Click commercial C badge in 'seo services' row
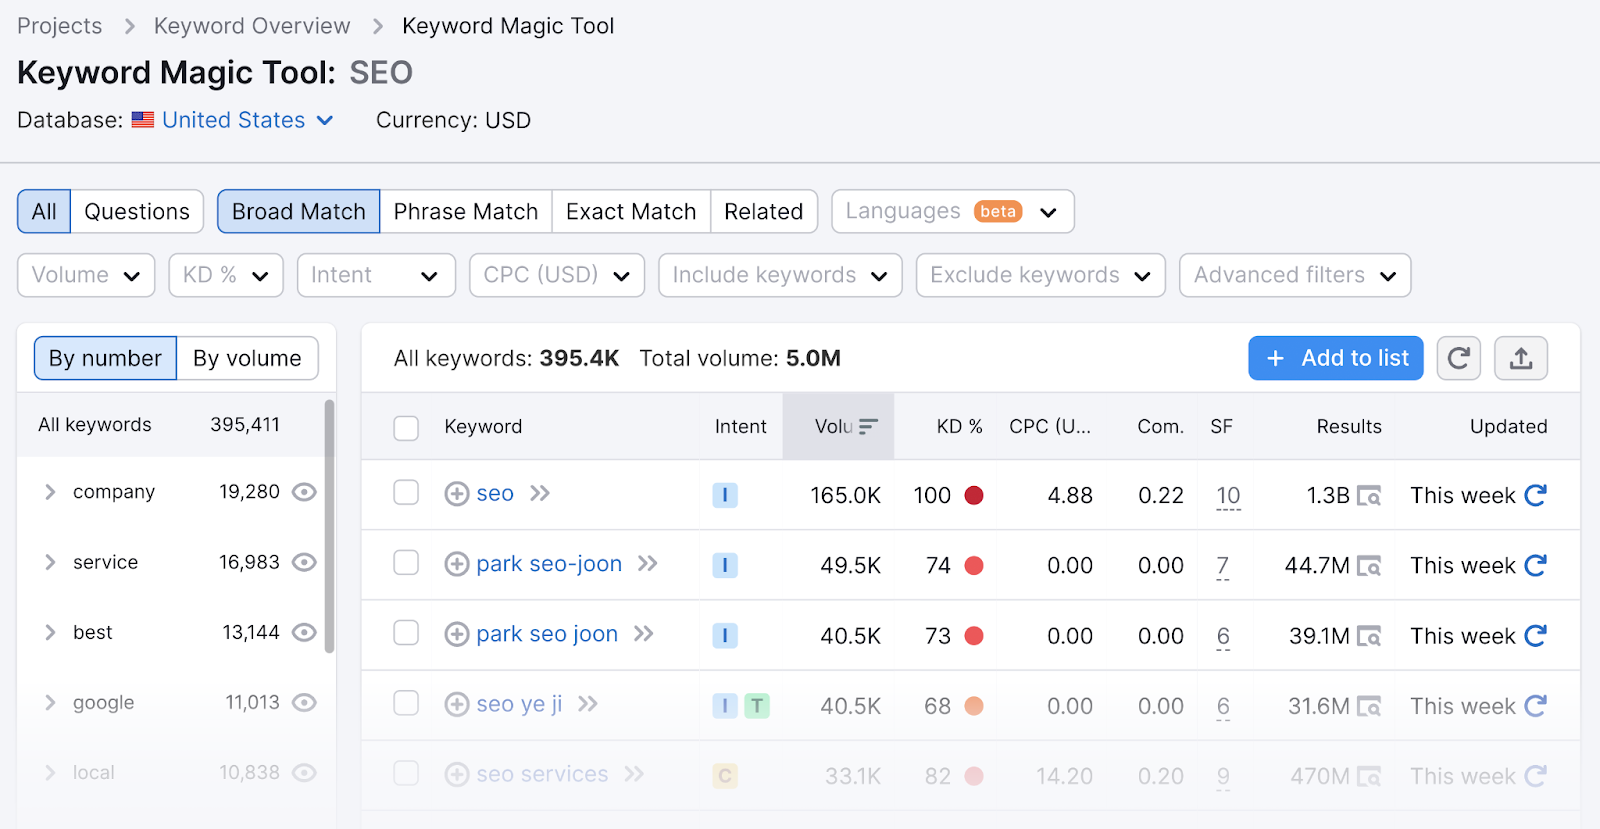The width and height of the screenshot is (1600, 829). coord(725,775)
